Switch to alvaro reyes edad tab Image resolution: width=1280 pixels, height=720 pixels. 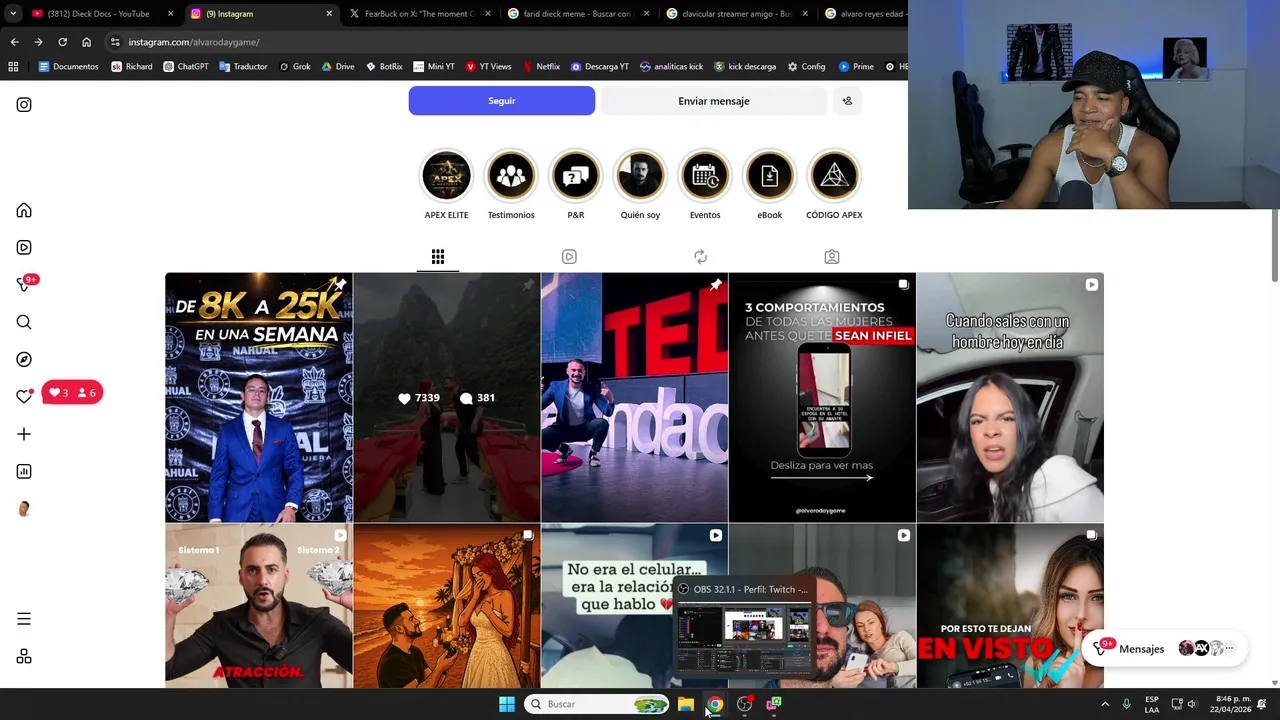coord(862,14)
